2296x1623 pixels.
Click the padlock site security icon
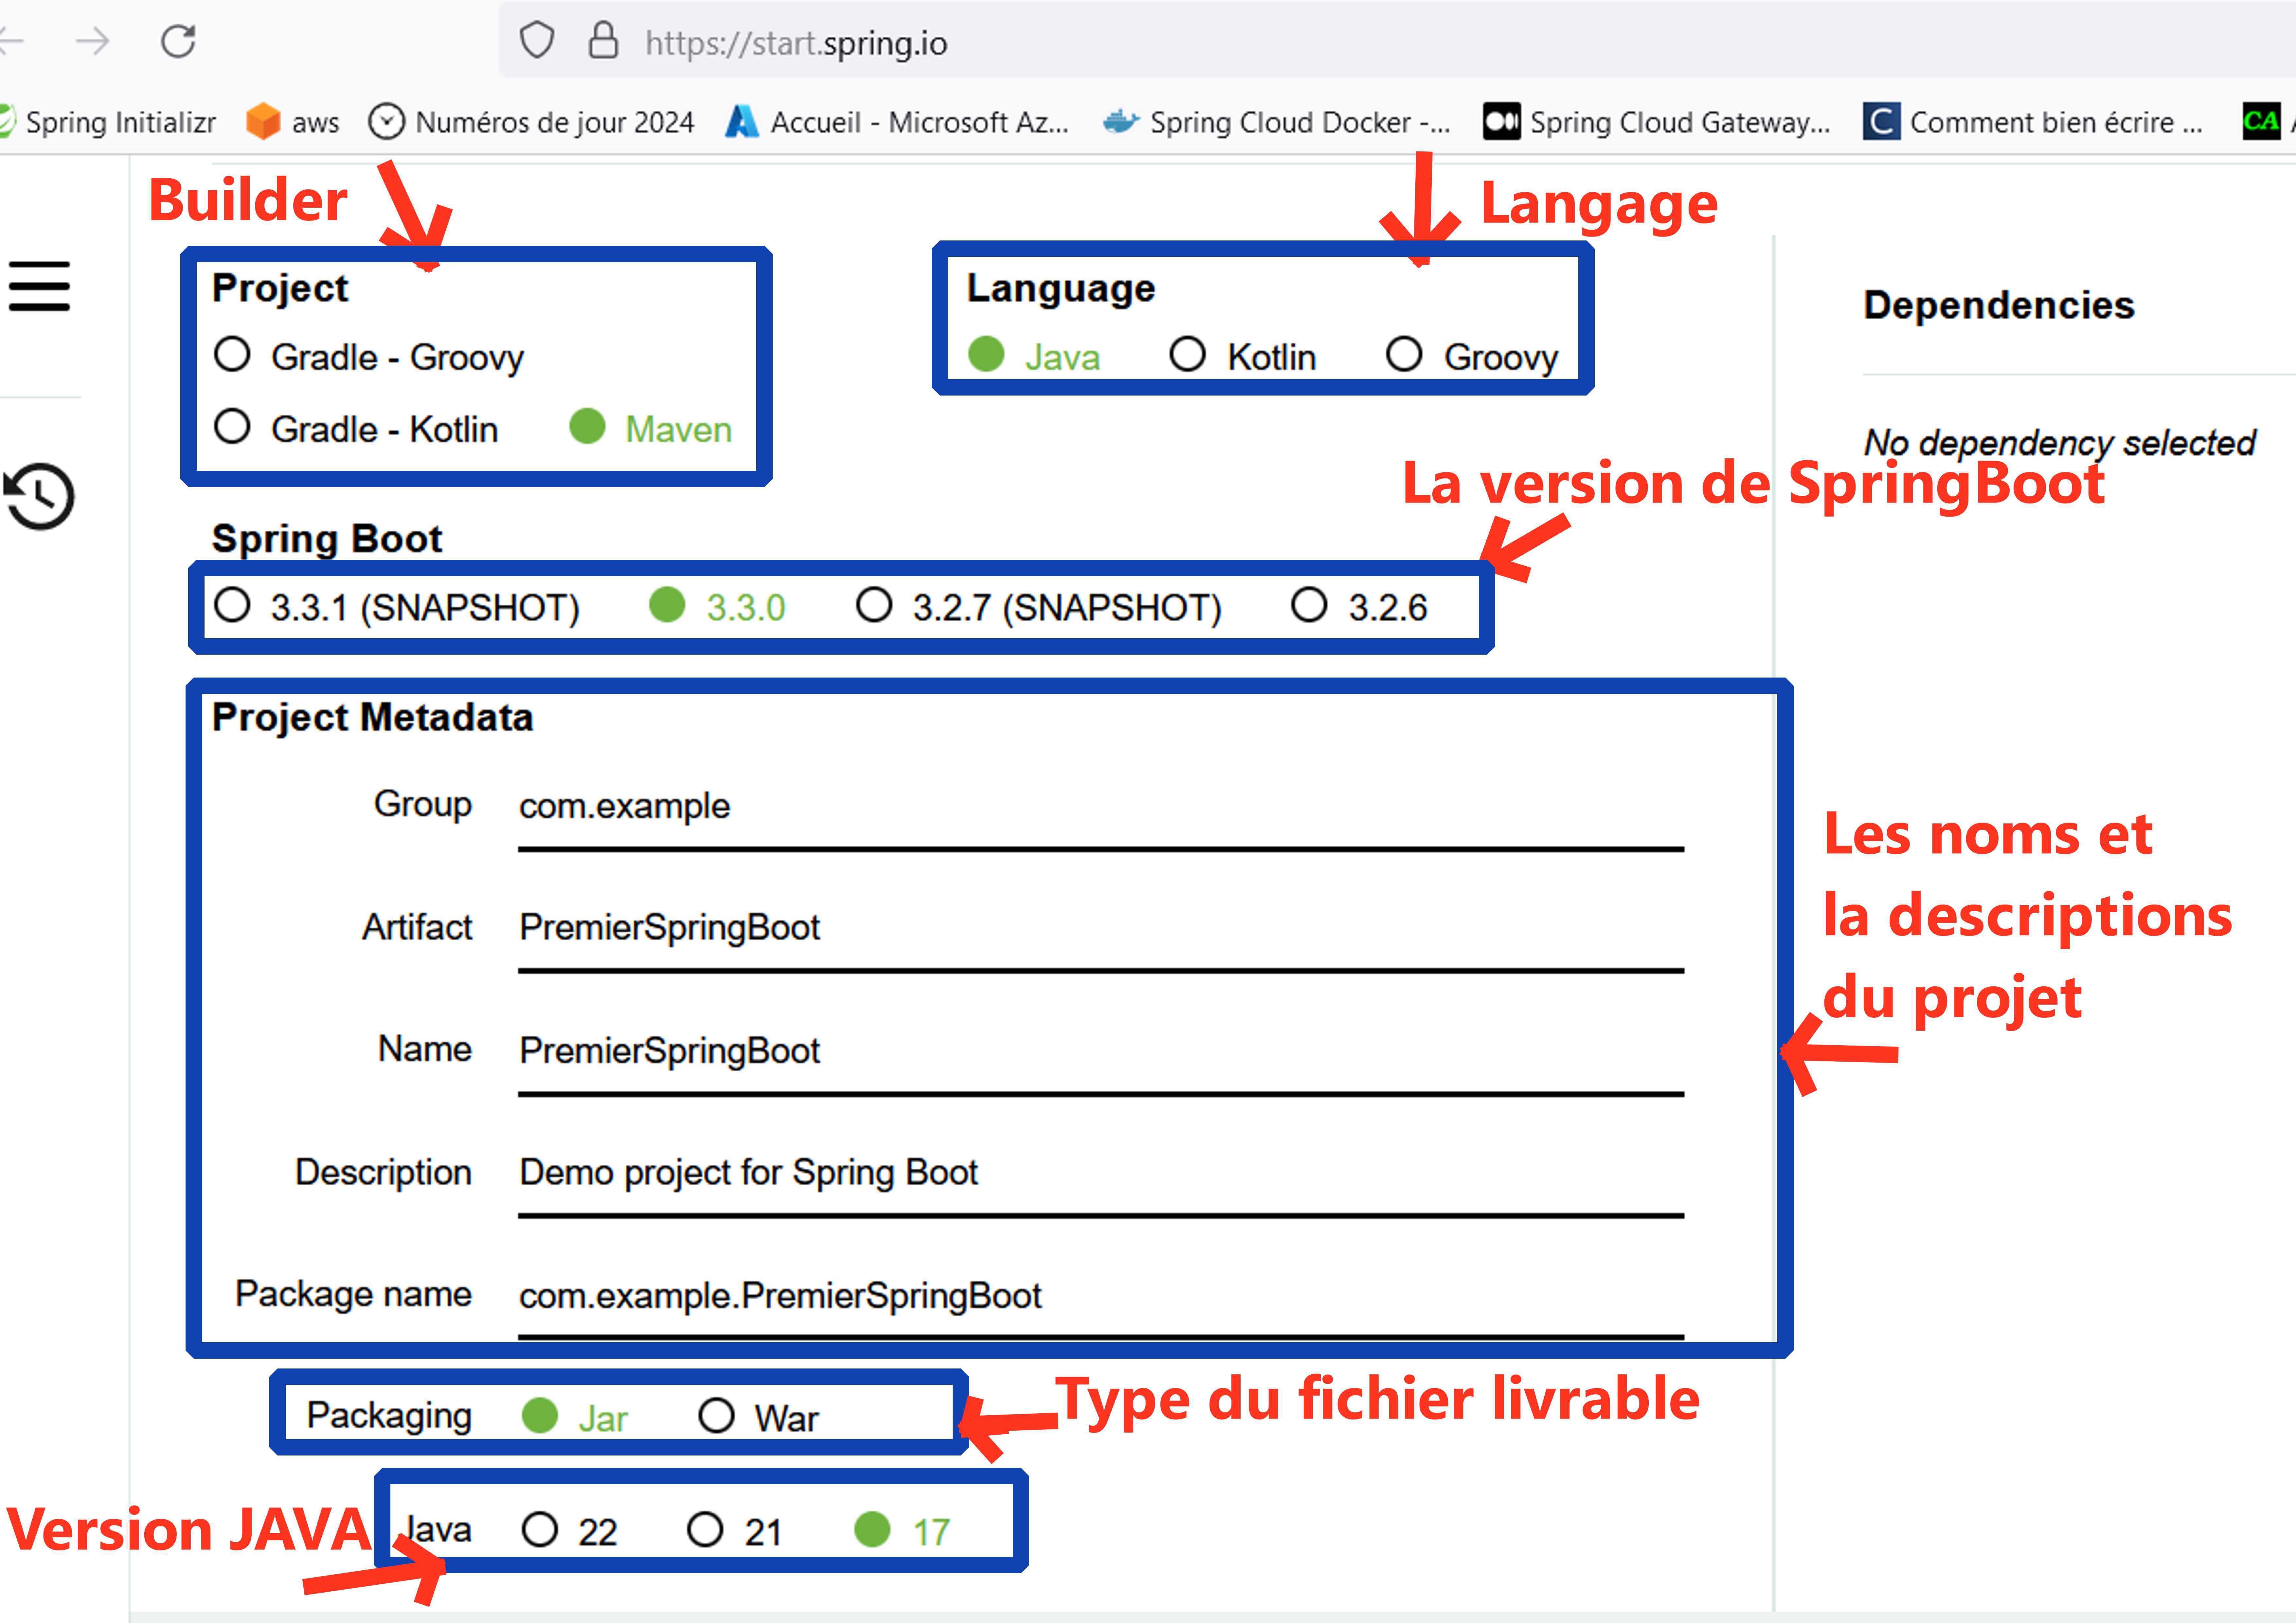pos(603,41)
